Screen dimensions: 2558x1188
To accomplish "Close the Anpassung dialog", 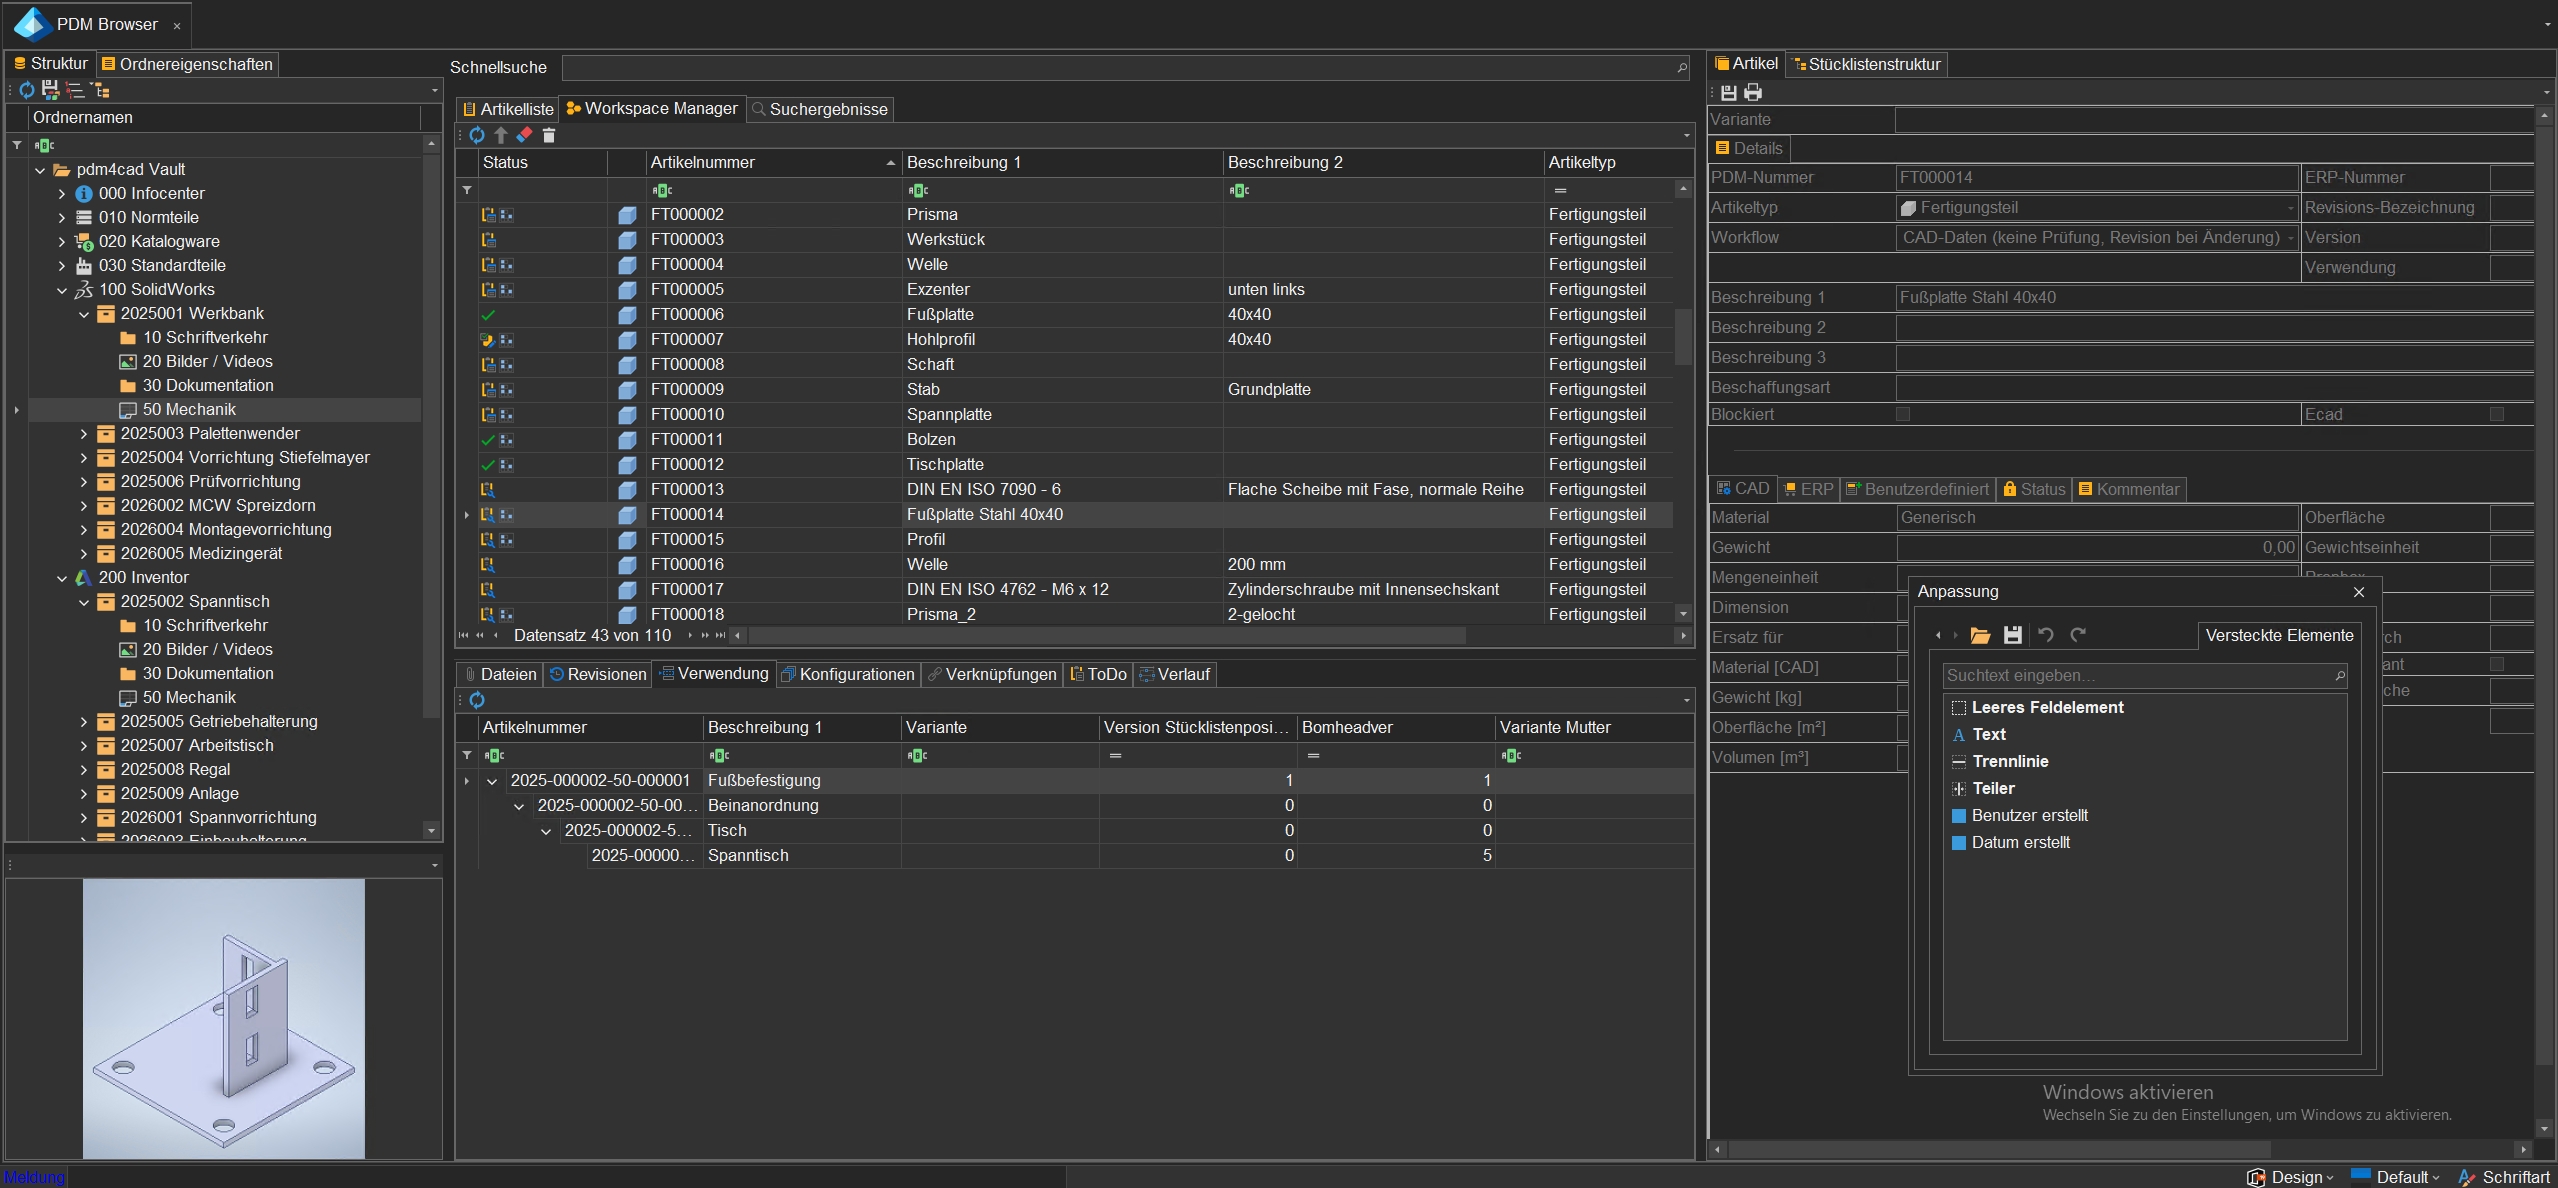I will point(2359,592).
